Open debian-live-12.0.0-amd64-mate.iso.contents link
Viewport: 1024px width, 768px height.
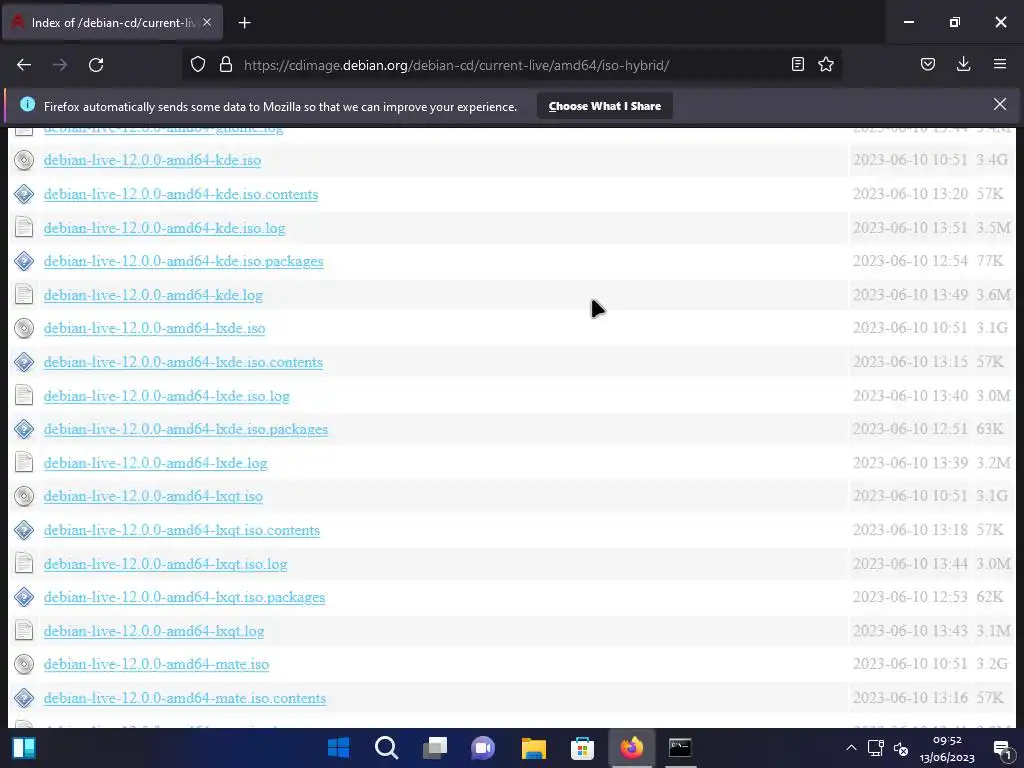[185, 698]
